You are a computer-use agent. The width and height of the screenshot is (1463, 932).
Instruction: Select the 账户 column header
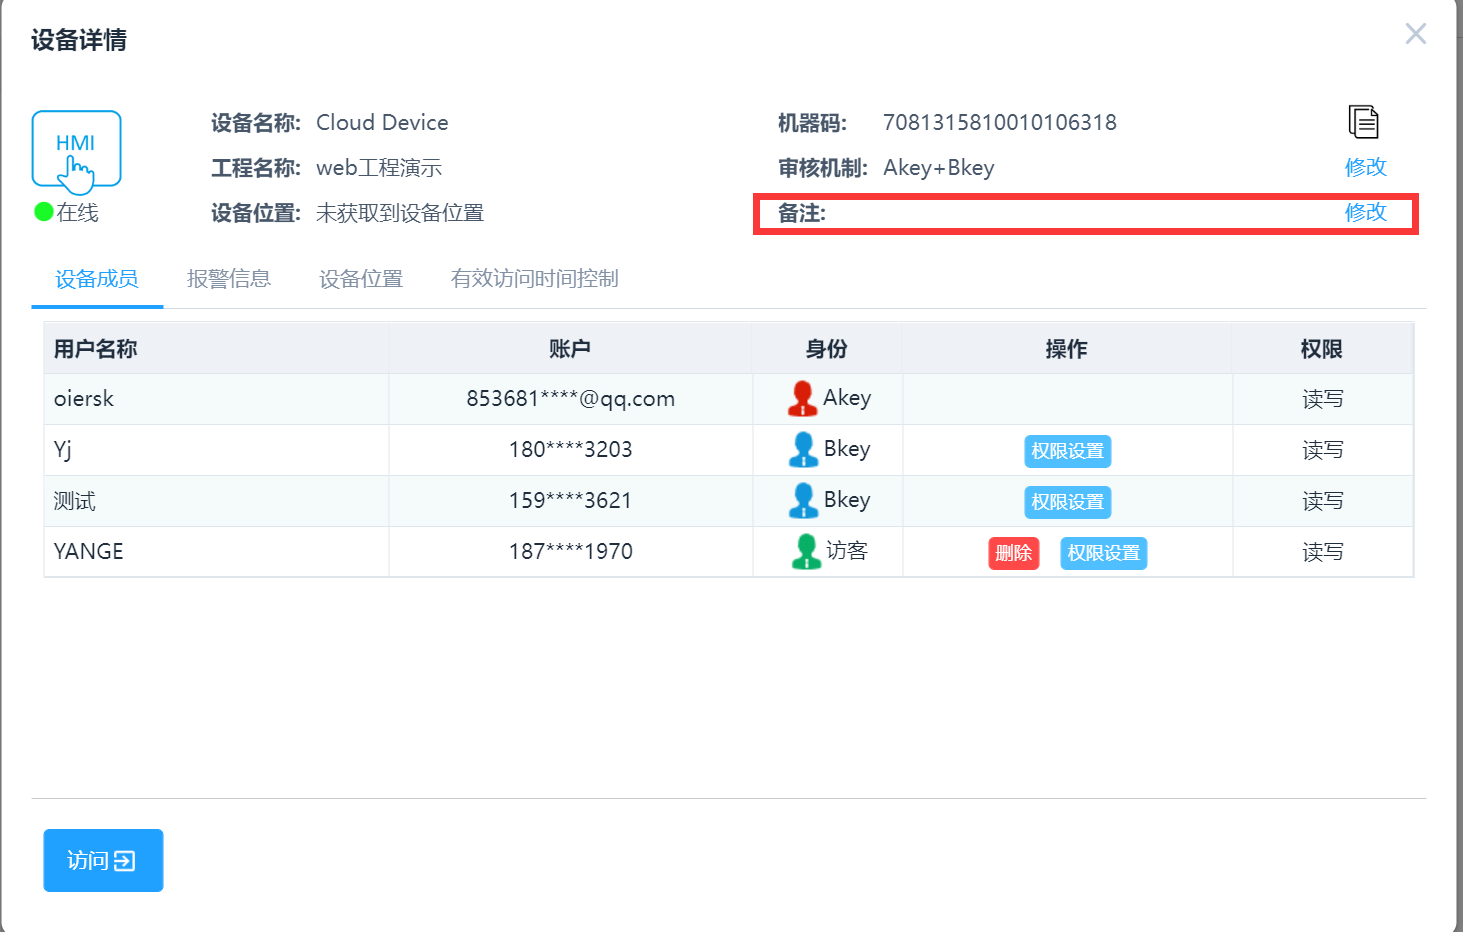pyautogui.click(x=570, y=349)
